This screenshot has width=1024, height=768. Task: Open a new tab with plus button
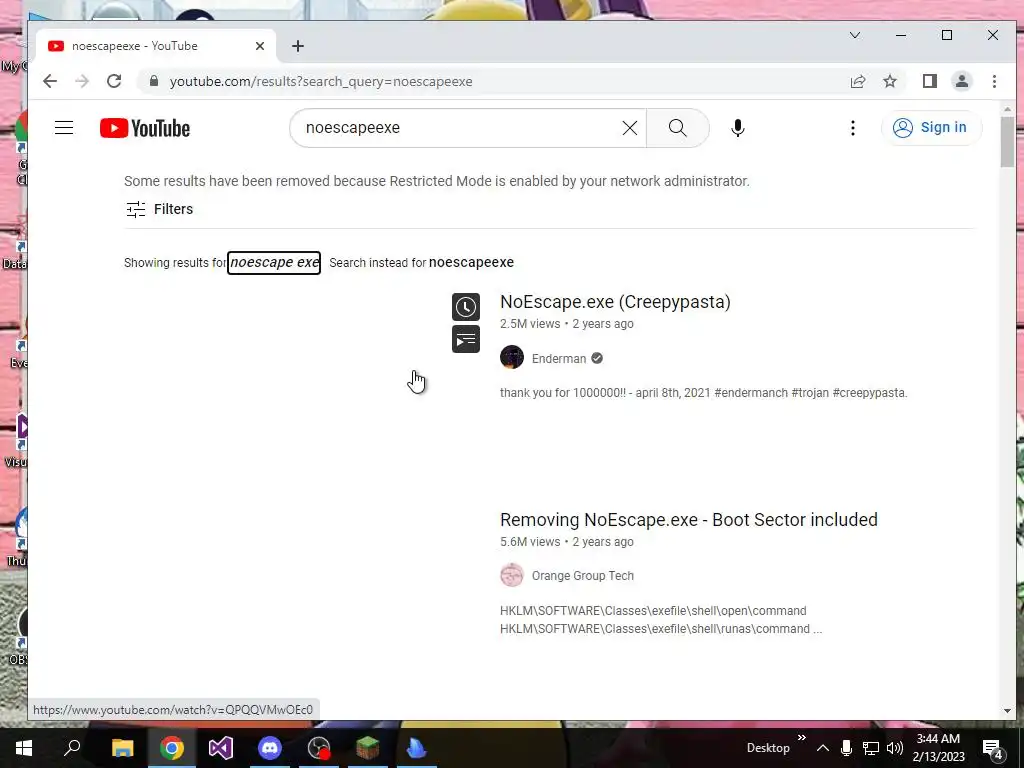(x=298, y=46)
